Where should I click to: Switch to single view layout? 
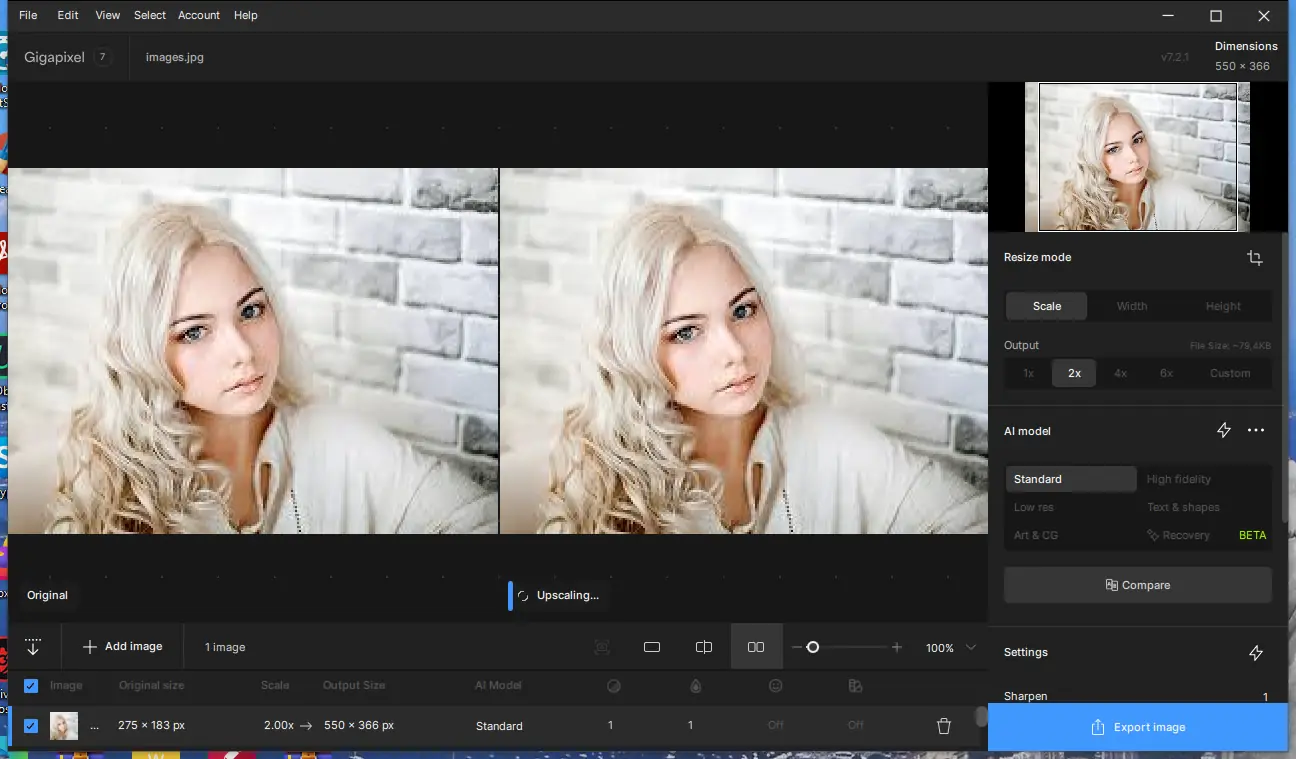tap(652, 647)
